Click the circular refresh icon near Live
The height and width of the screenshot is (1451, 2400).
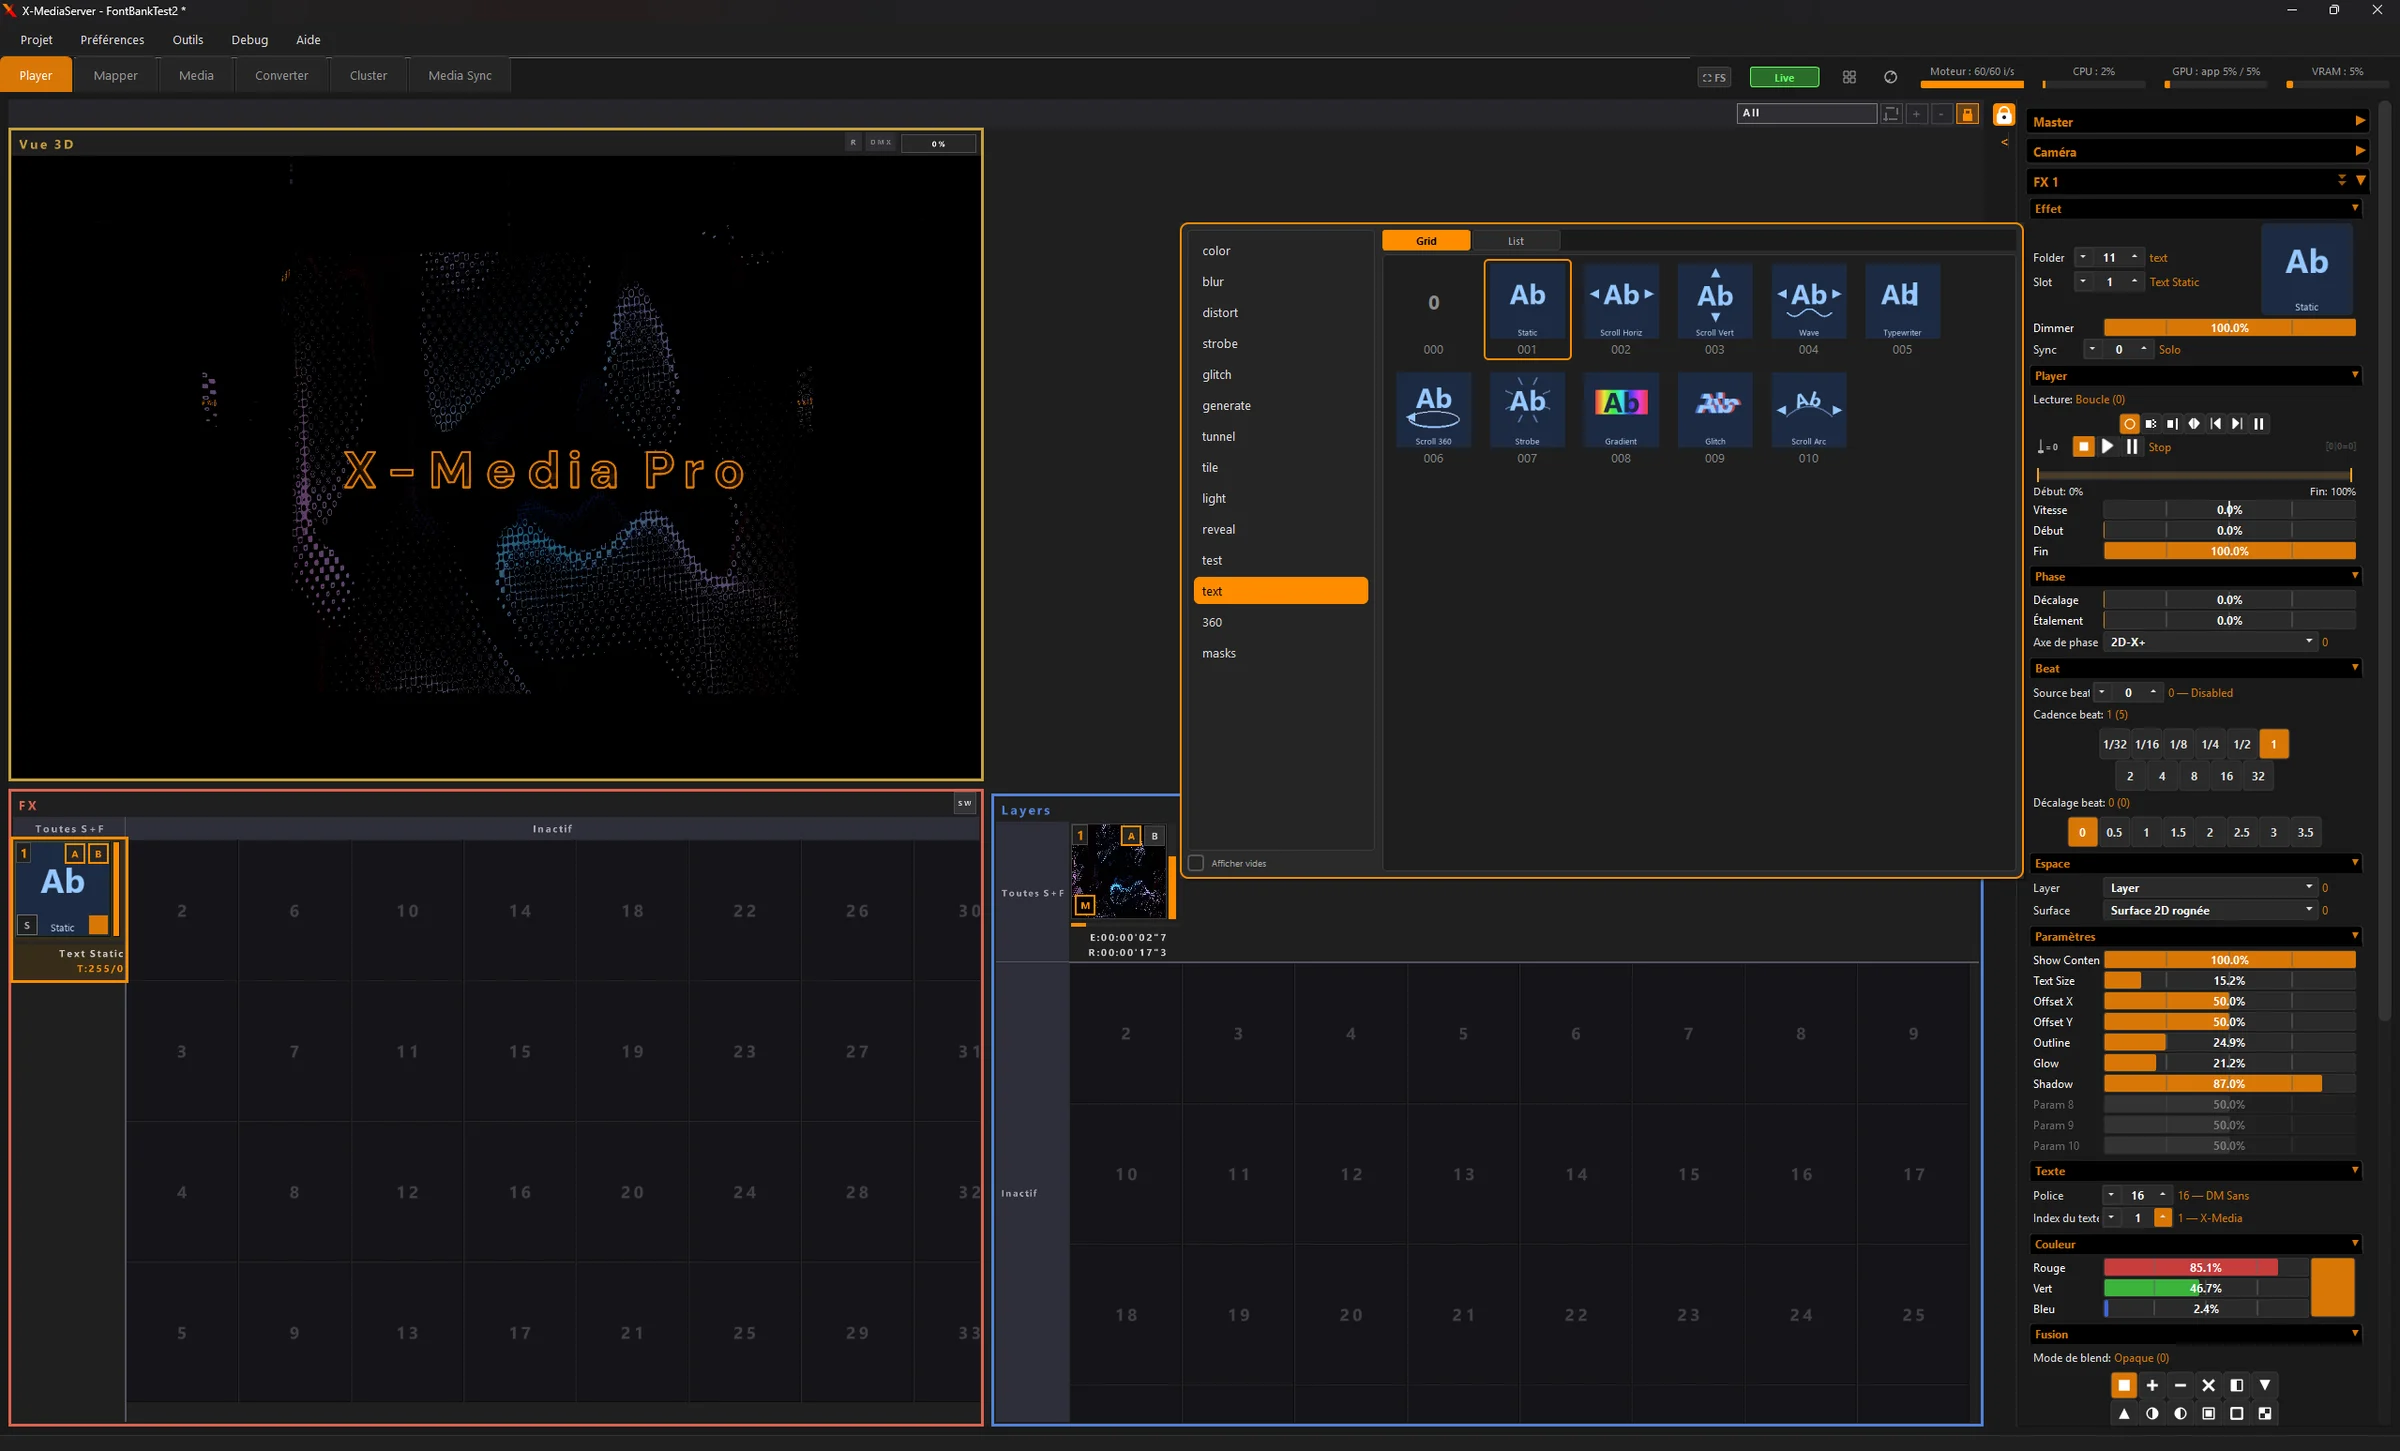click(1890, 77)
